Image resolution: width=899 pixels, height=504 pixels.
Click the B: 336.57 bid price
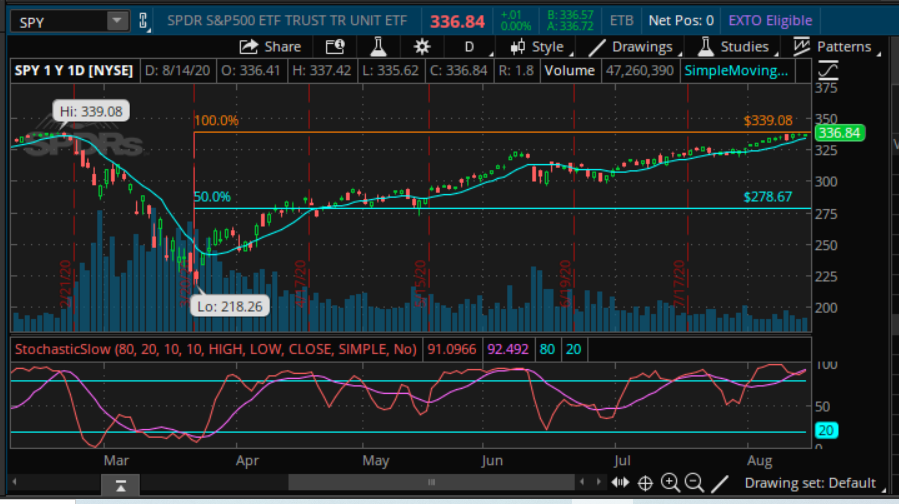pyautogui.click(x=570, y=15)
